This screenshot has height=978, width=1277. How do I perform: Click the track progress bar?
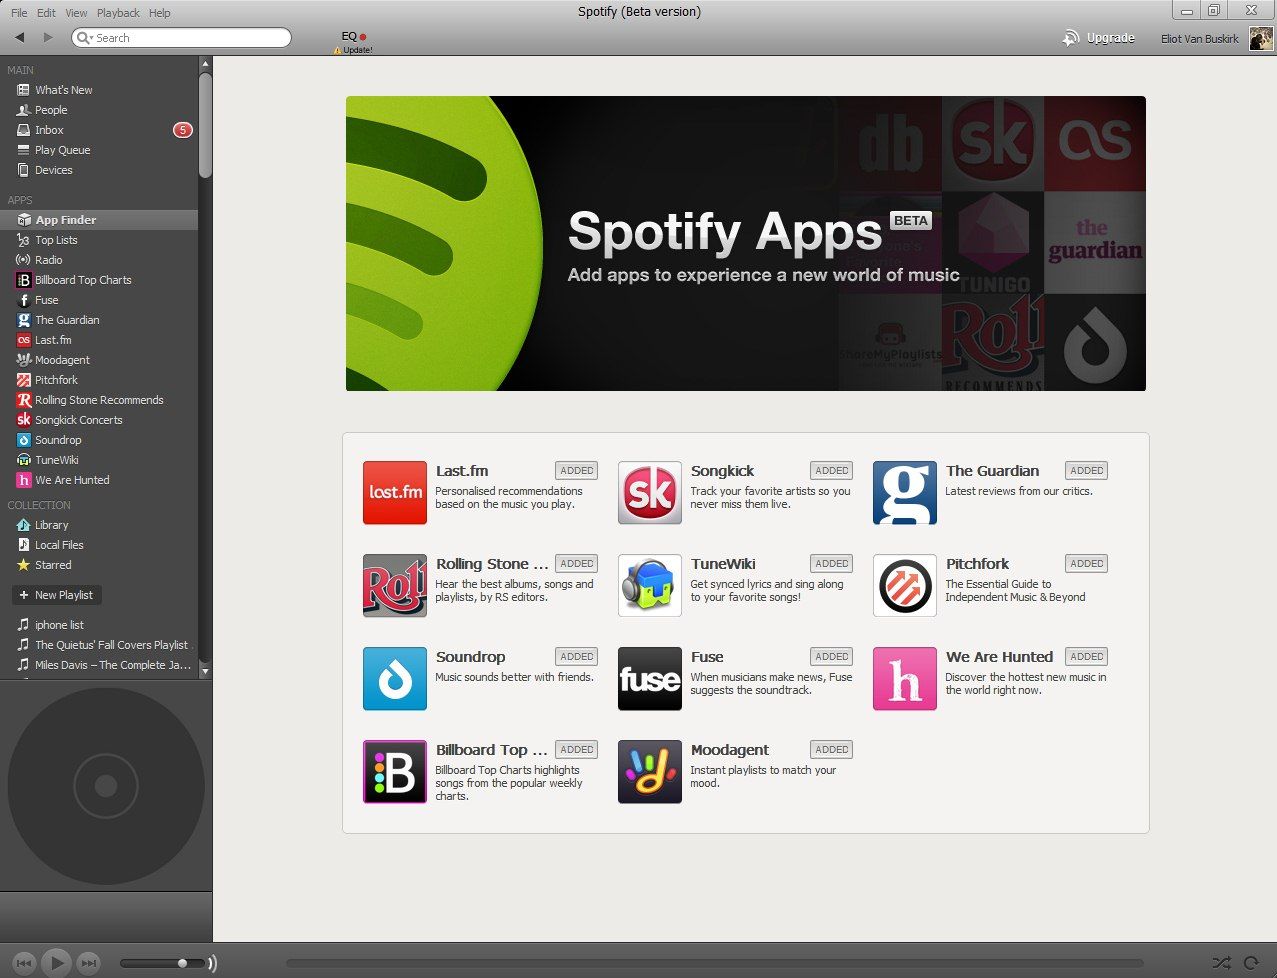coord(714,963)
